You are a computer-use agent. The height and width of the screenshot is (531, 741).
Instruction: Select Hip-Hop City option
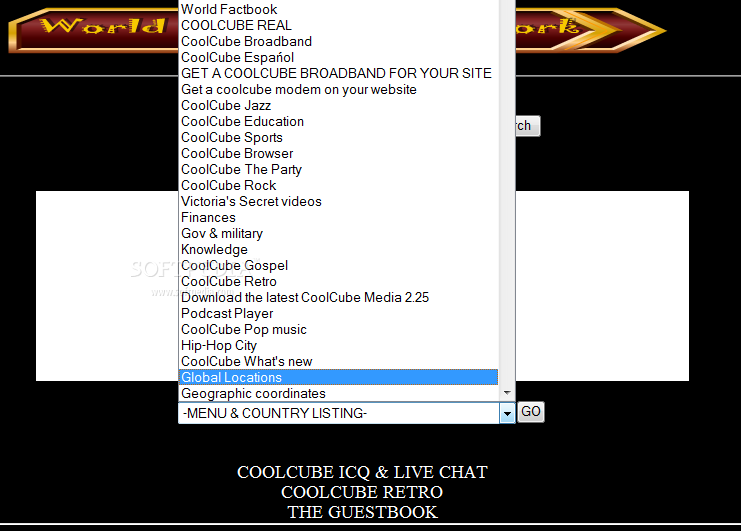(x=338, y=345)
